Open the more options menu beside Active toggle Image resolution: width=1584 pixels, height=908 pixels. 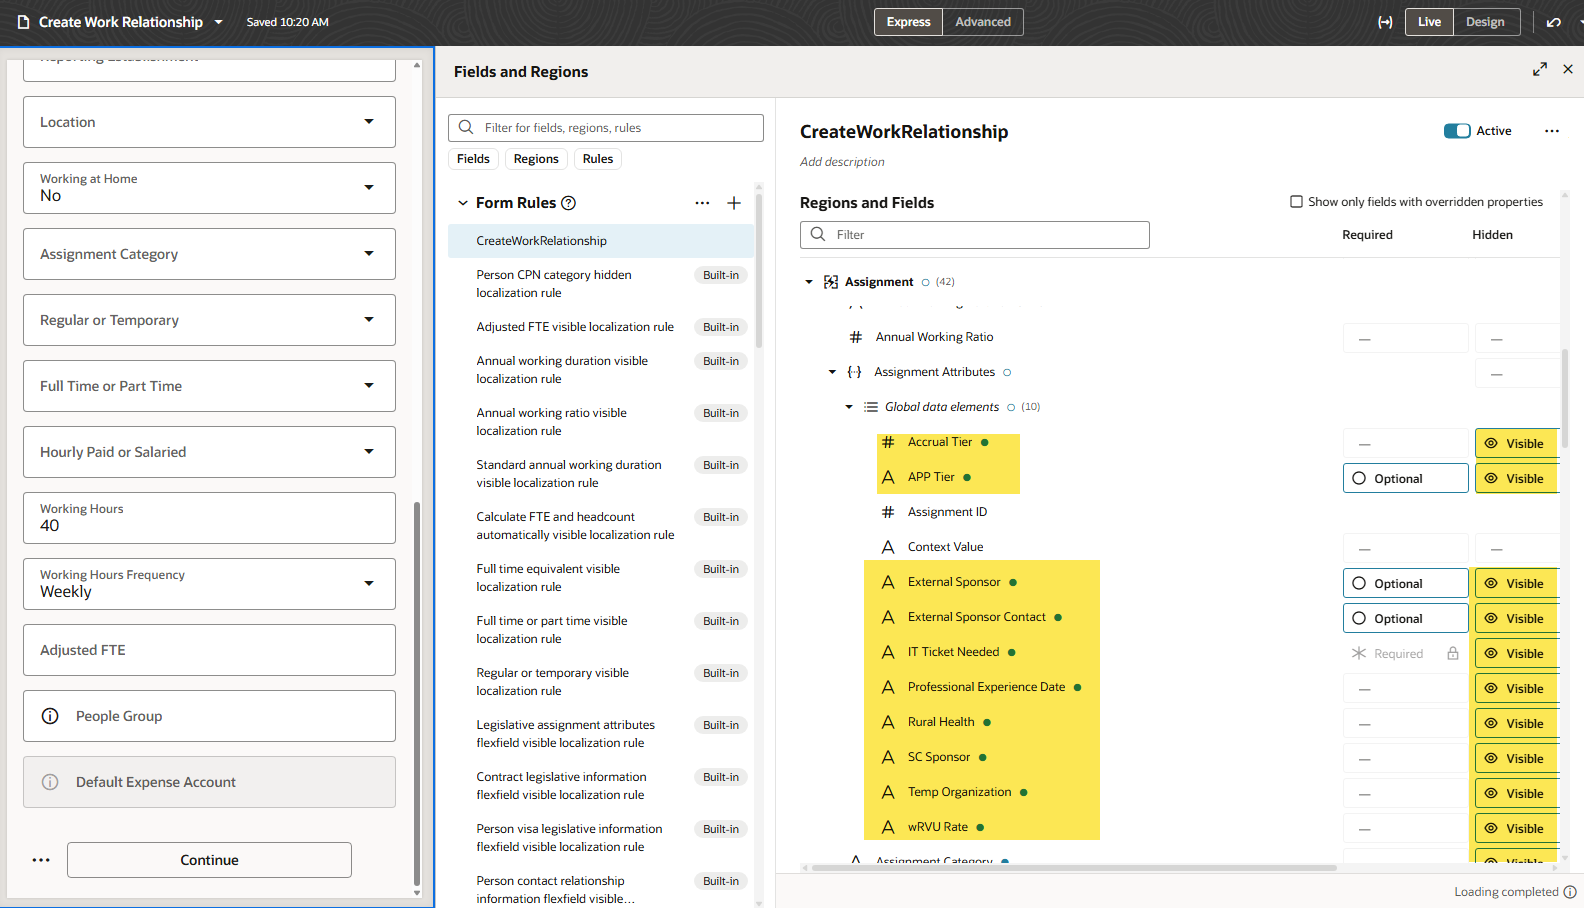point(1552,131)
